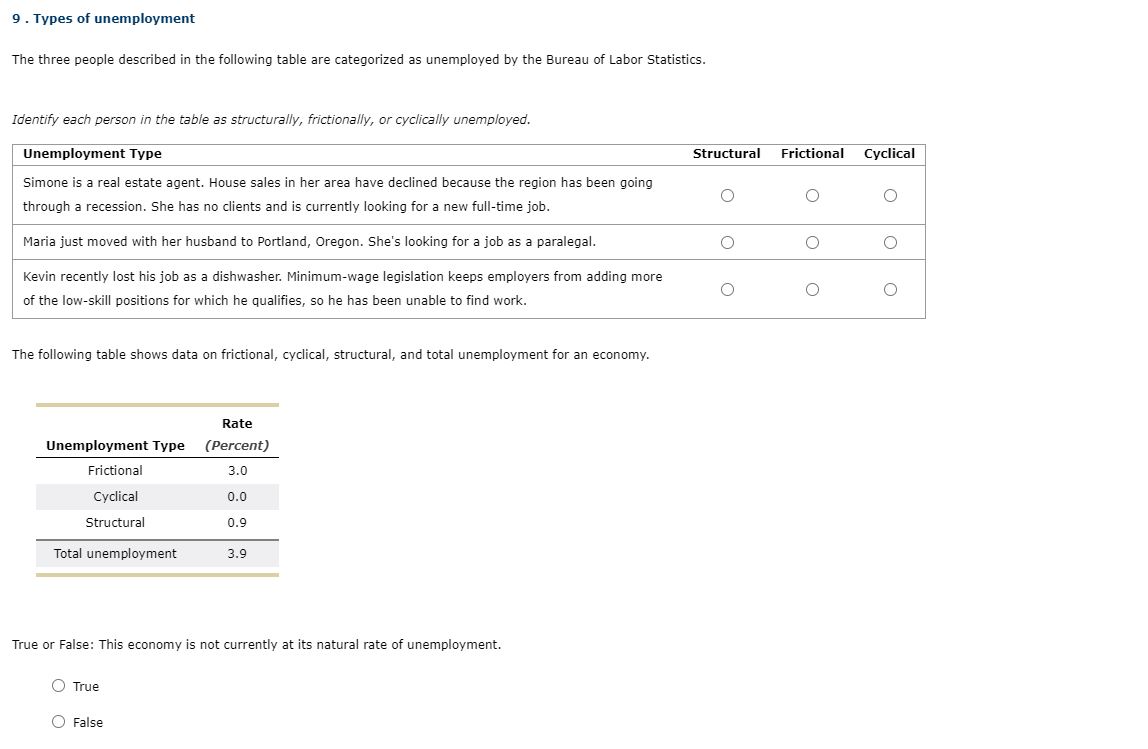This screenshot has height=749, width=1148.
Task: Click the italicized instruction text above the table
Action: 271,119
